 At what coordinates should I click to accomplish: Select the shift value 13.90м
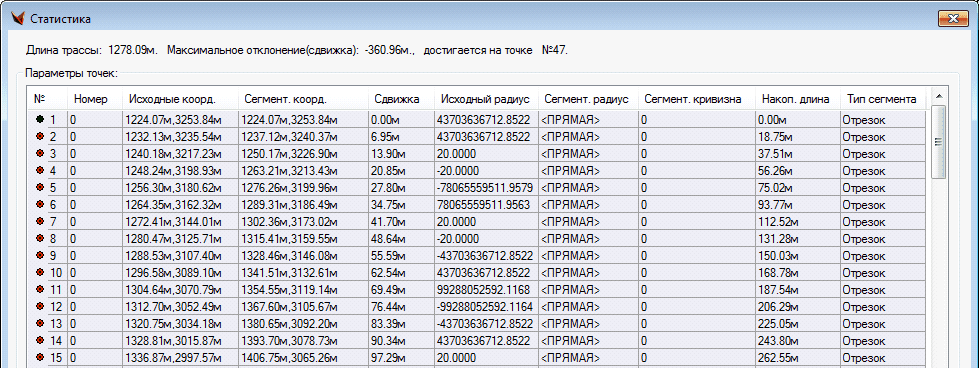coord(400,153)
